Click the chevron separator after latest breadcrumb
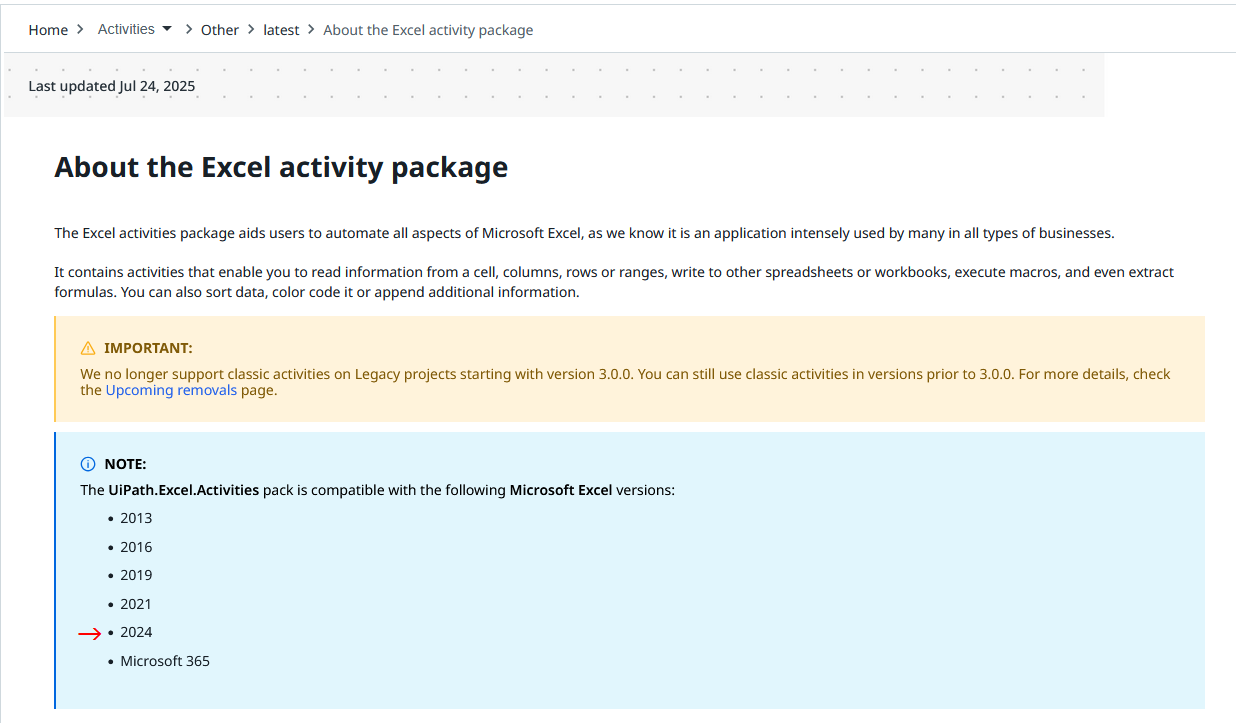Viewport: 1236px width, 723px height. click(x=311, y=30)
